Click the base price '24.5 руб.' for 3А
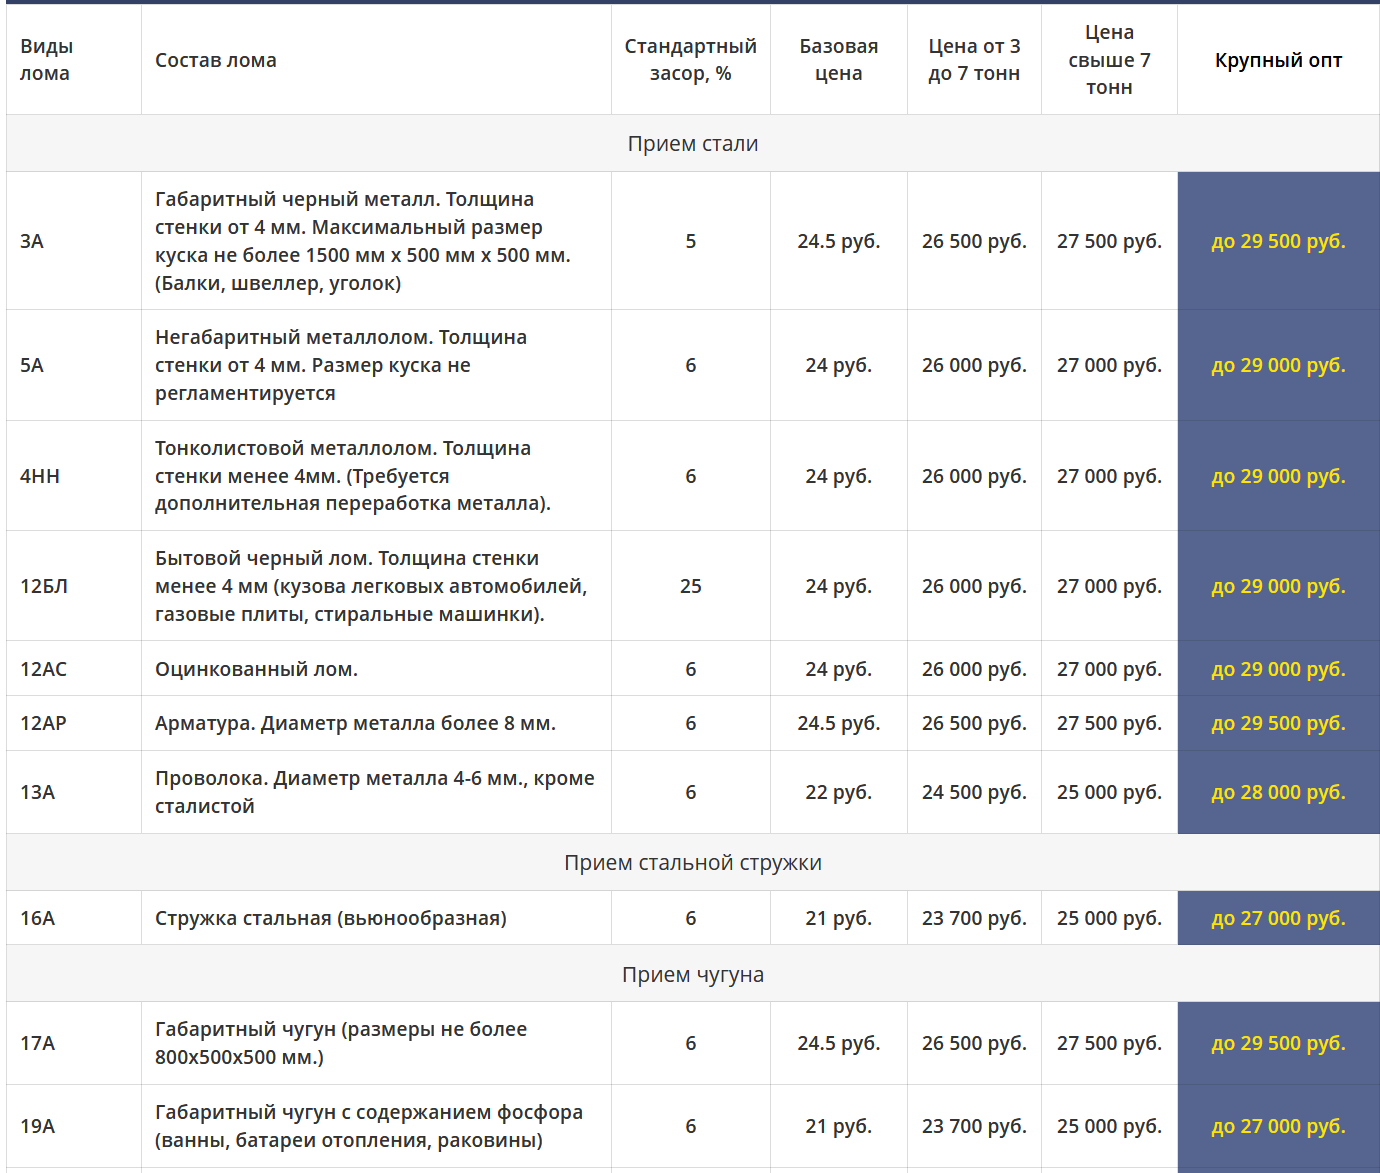This screenshot has width=1380, height=1173. pyautogui.click(x=839, y=241)
